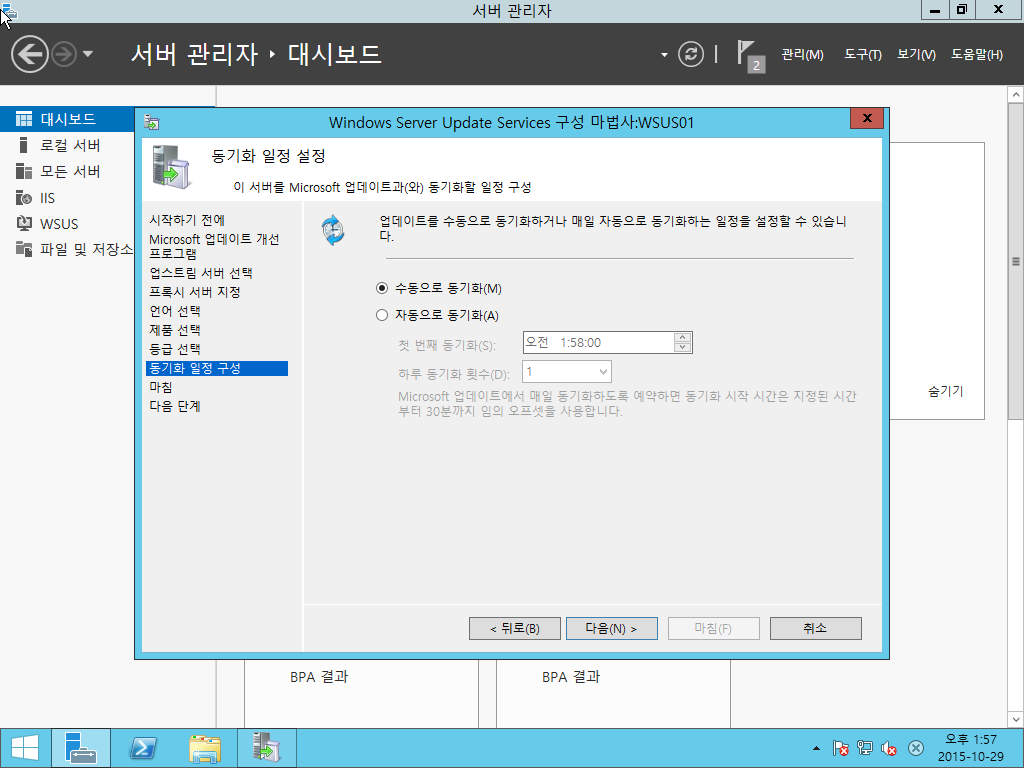Click the 다음(N) > button
Screen dimensions: 1024x768
click(611, 628)
